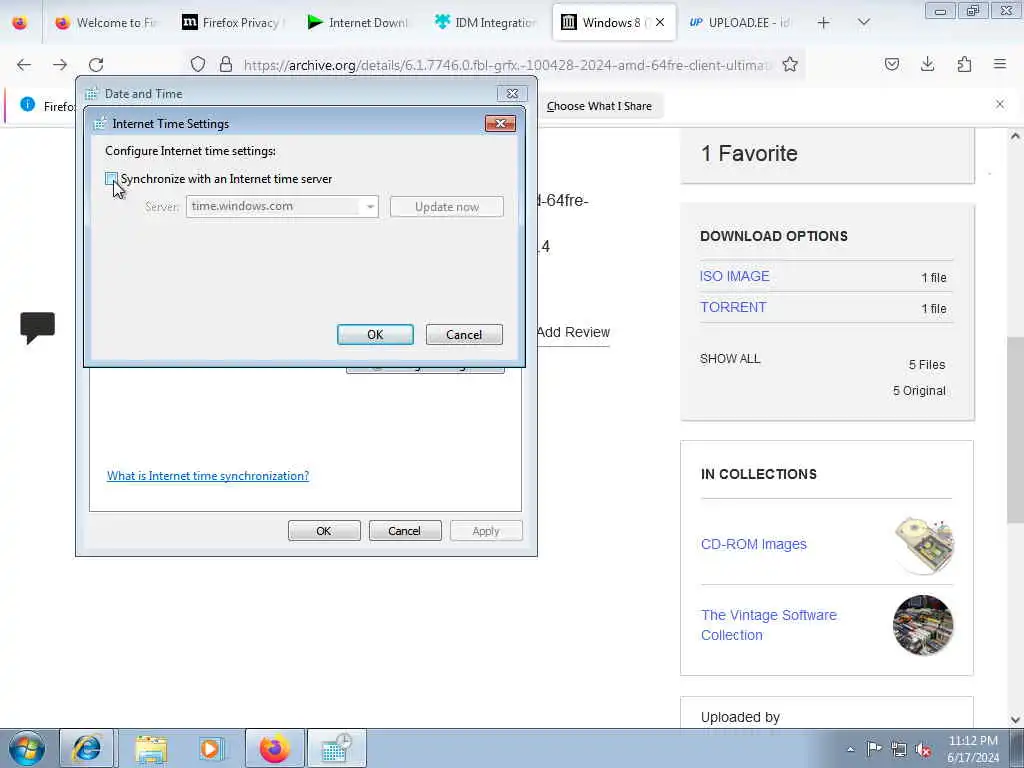Open the CD-ROM Images collection
Image resolution: width=1024 pixels, height=768 pixels.
click(x=753, y=544)
